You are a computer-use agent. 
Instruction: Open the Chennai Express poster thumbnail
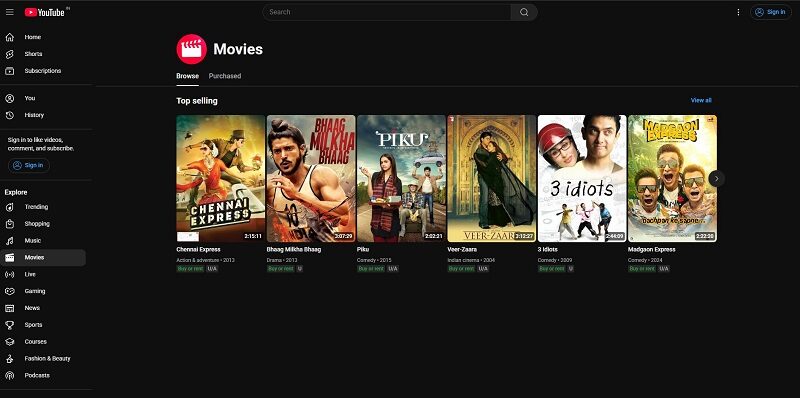(221, 178)
